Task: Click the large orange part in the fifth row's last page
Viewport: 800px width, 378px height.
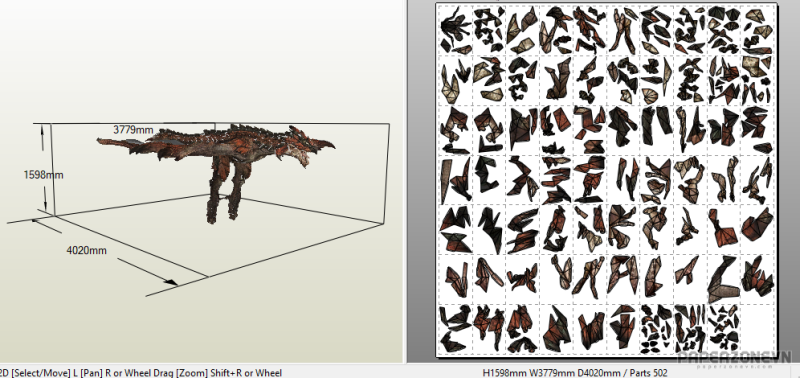Action: coord(757,225)
